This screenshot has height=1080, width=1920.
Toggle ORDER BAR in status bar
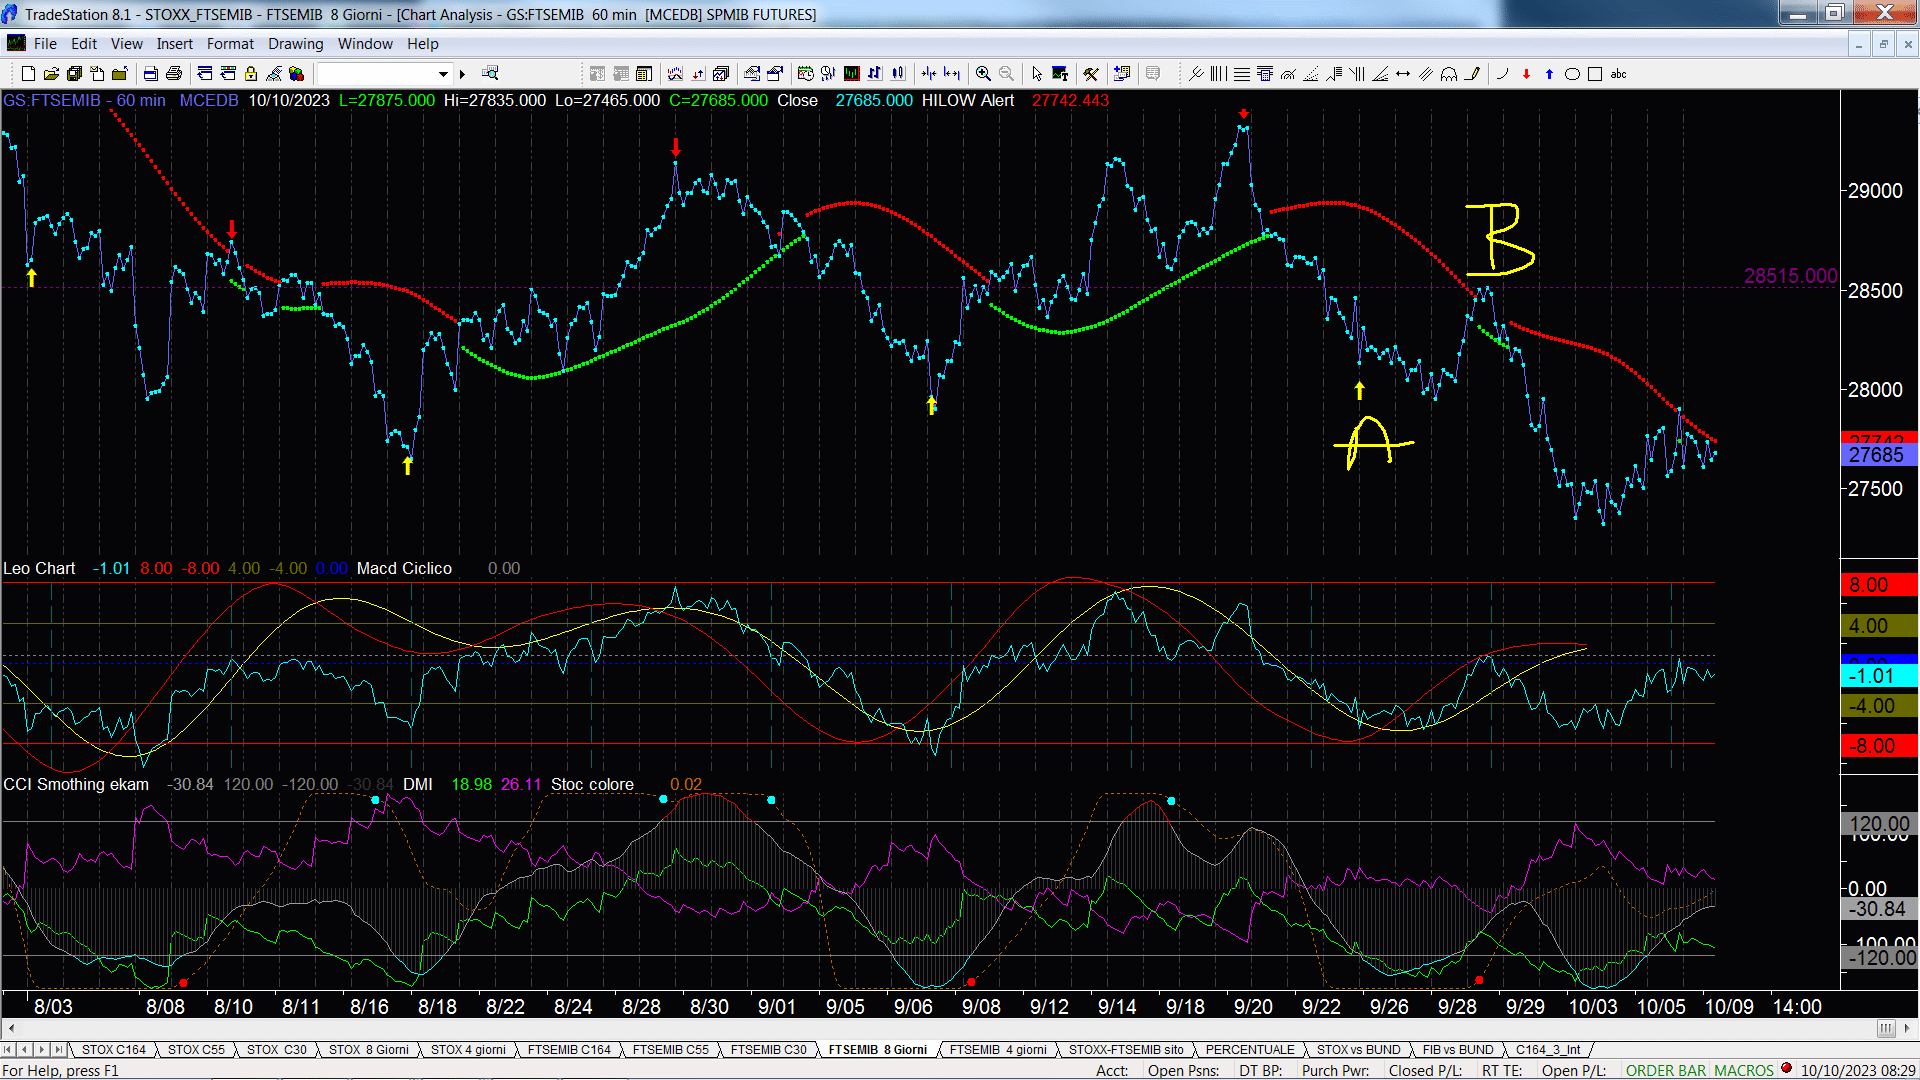[1666, 1071]
